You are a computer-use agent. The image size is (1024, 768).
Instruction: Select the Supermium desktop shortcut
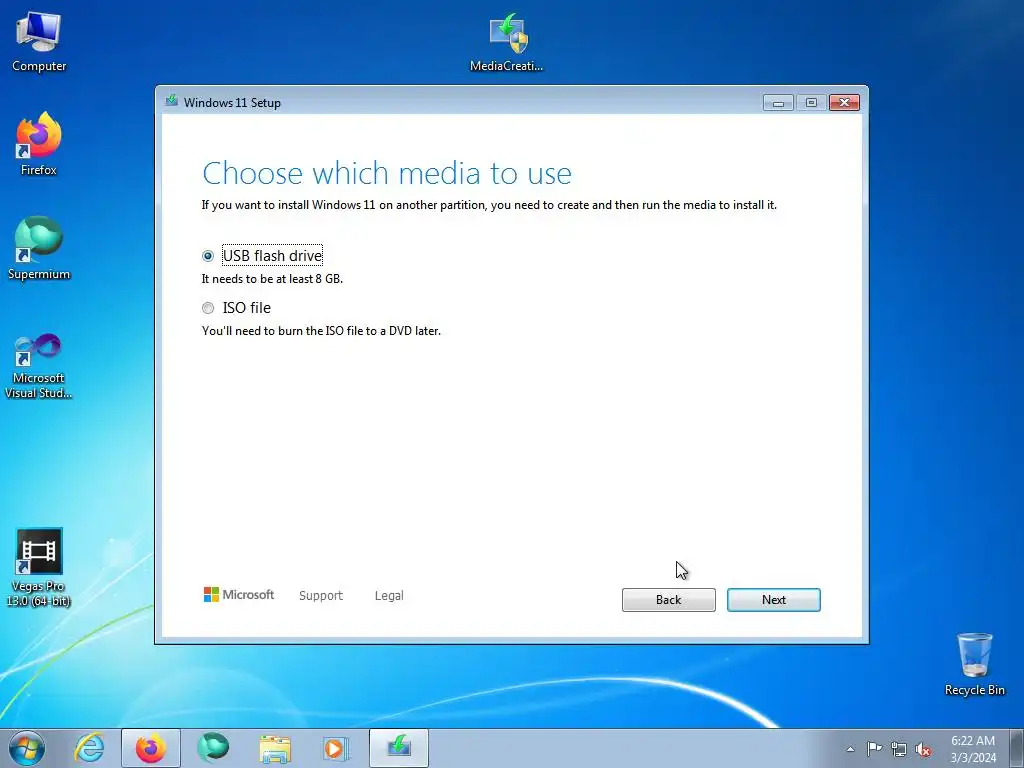(39, 248)
